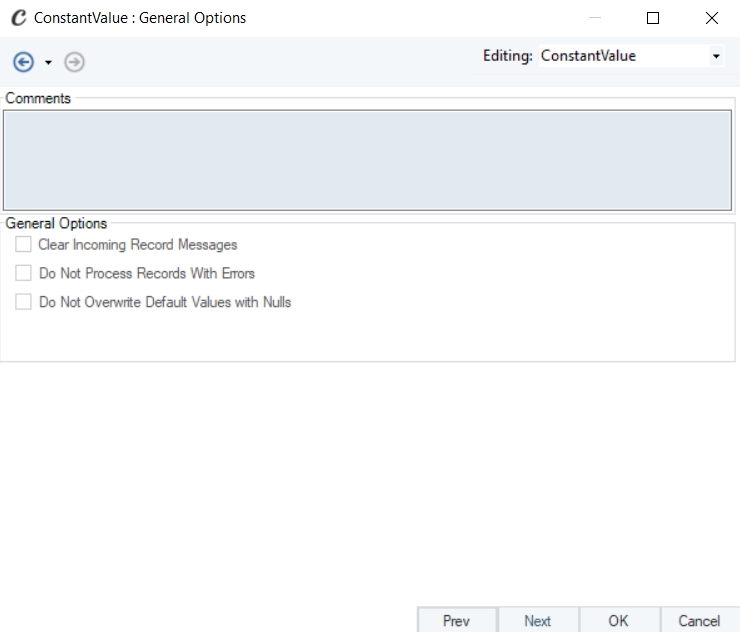The height and width of the screenshot is (632, 740).
Task: Click the forward navigation arrow icon
Action: pyautogui.click(x=74, y=62)
